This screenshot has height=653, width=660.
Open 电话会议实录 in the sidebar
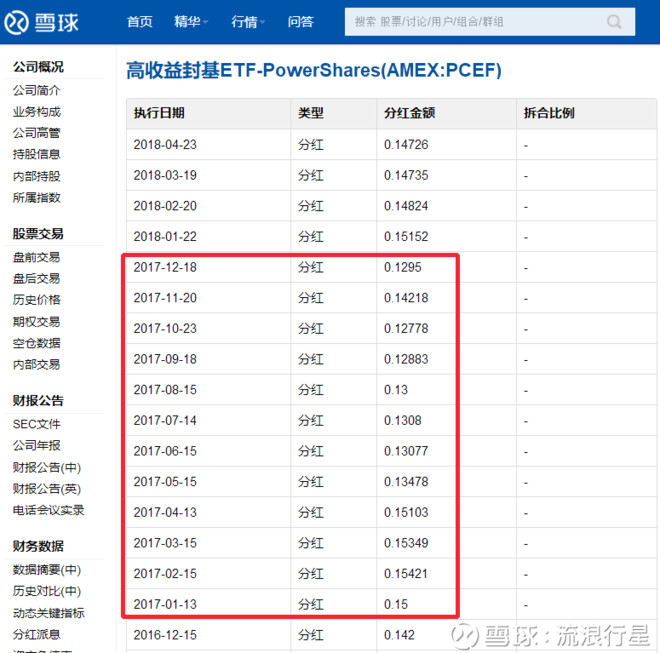(48, 510)
